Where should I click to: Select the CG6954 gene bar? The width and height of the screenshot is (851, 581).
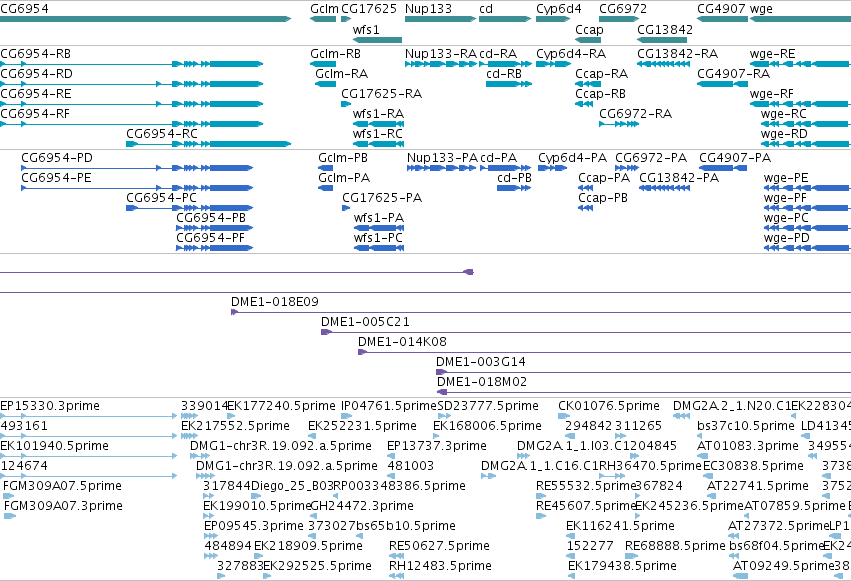[x=145, y=19]
